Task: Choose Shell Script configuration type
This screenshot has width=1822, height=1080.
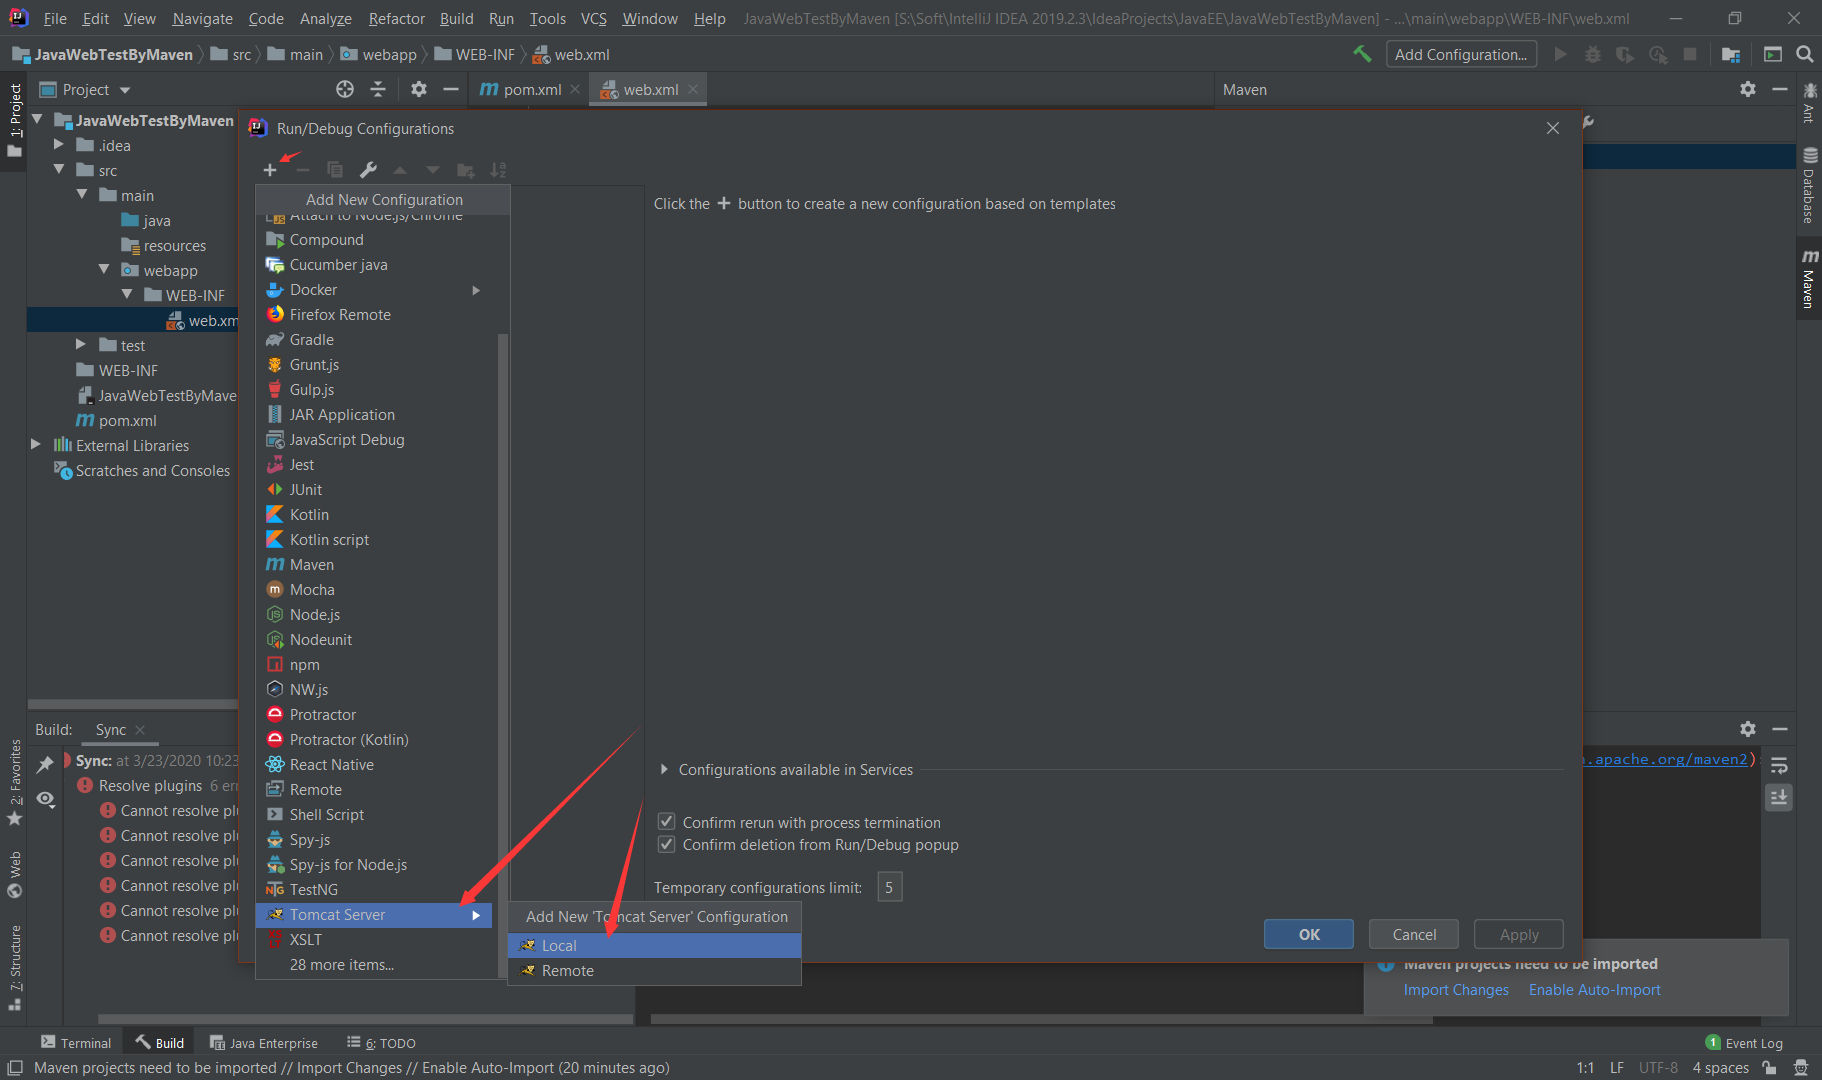Action: (376, 814)
